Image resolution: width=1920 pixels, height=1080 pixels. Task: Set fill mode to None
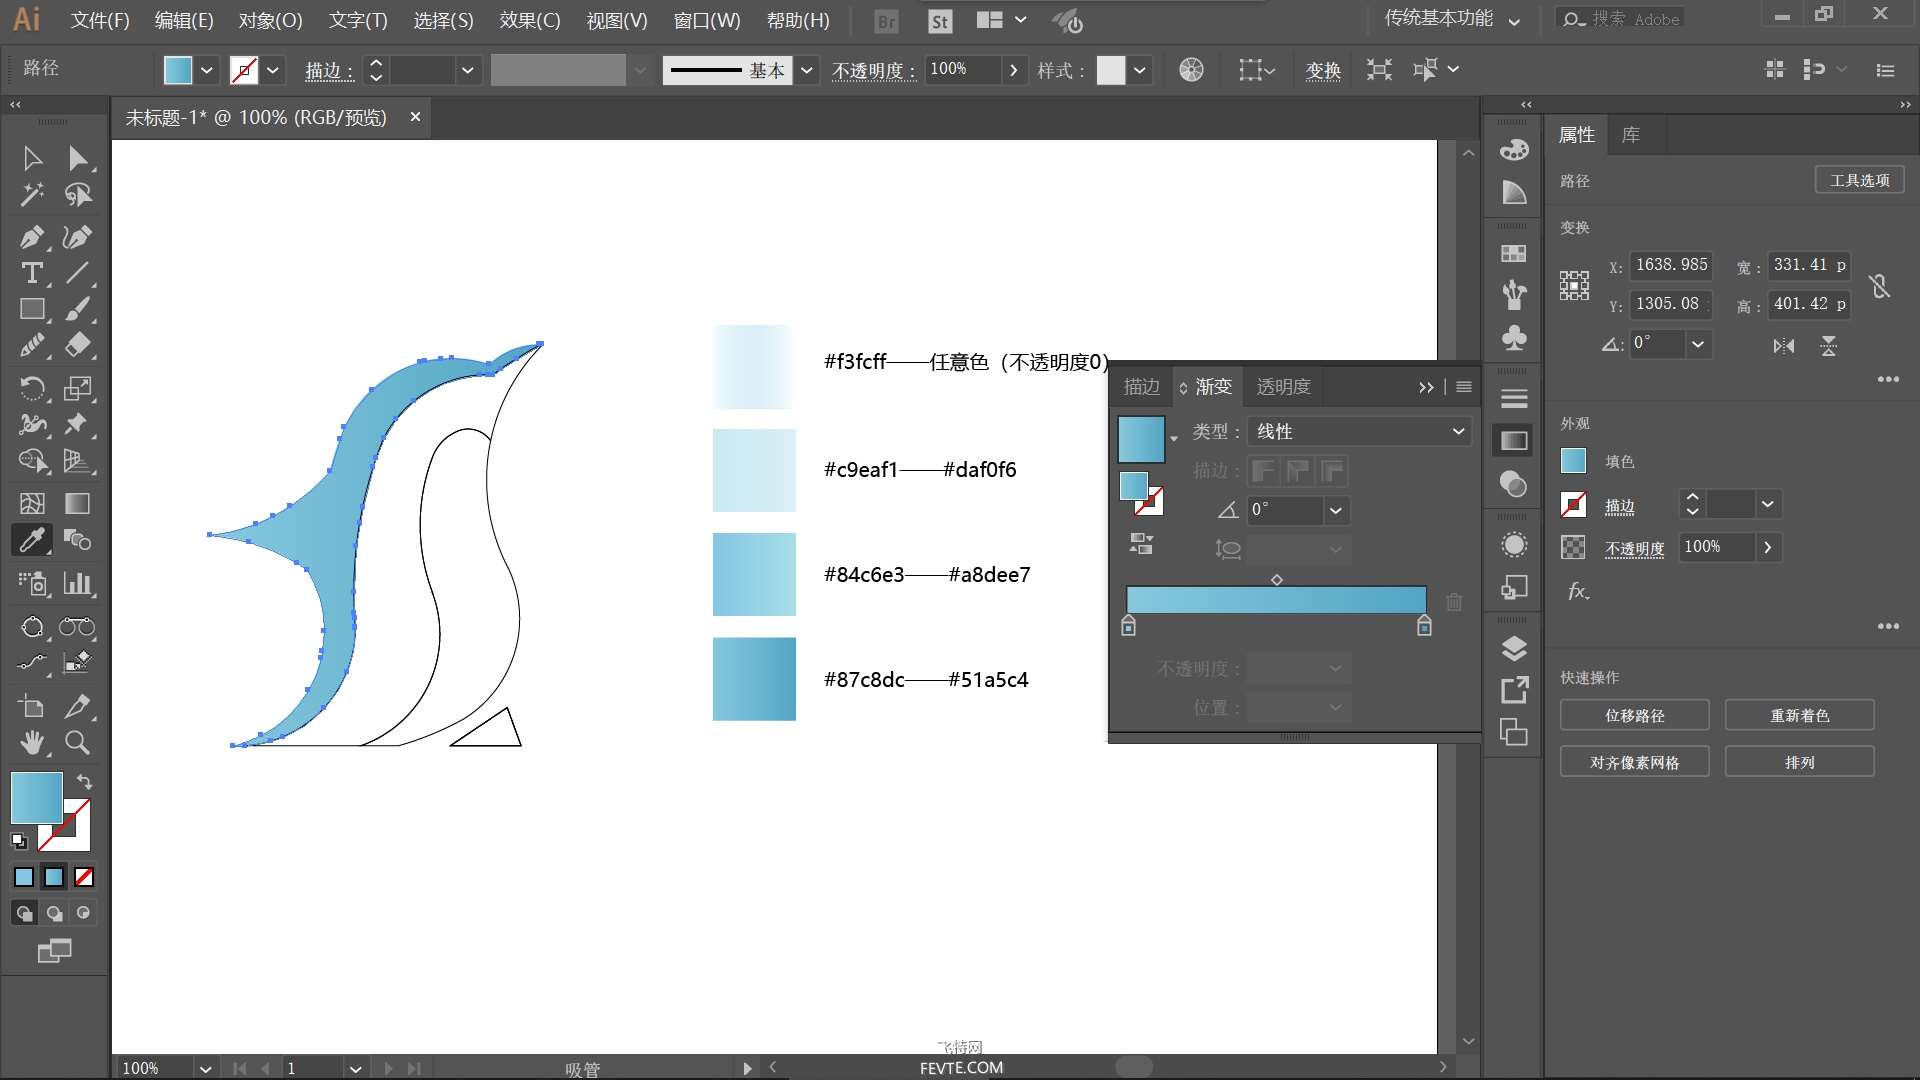(x=84, y=877)
